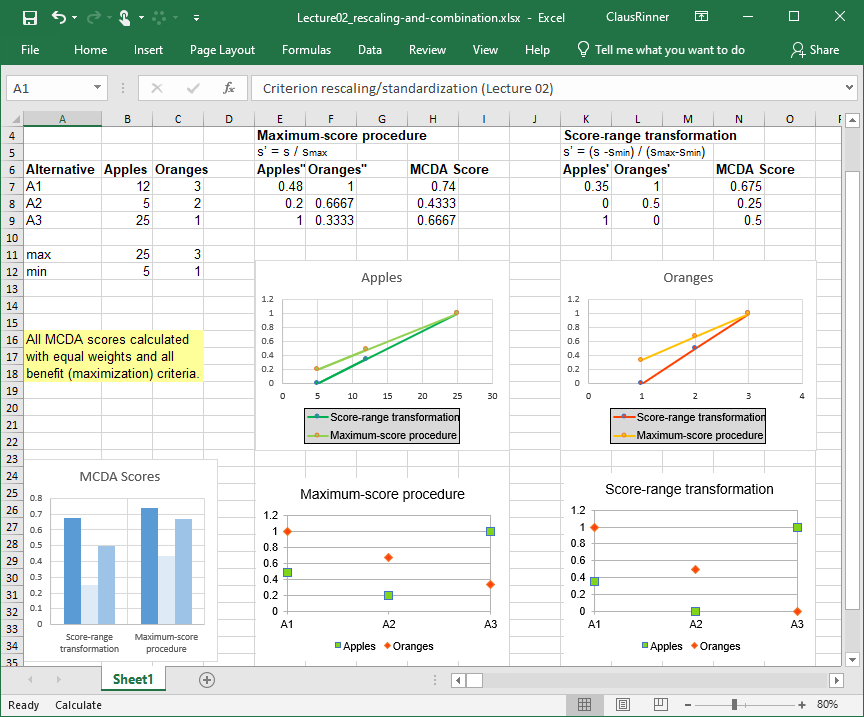Click the MCDA Scores bar chart title
The width and height of the screenshot is (864, 717).
point(120,477)
